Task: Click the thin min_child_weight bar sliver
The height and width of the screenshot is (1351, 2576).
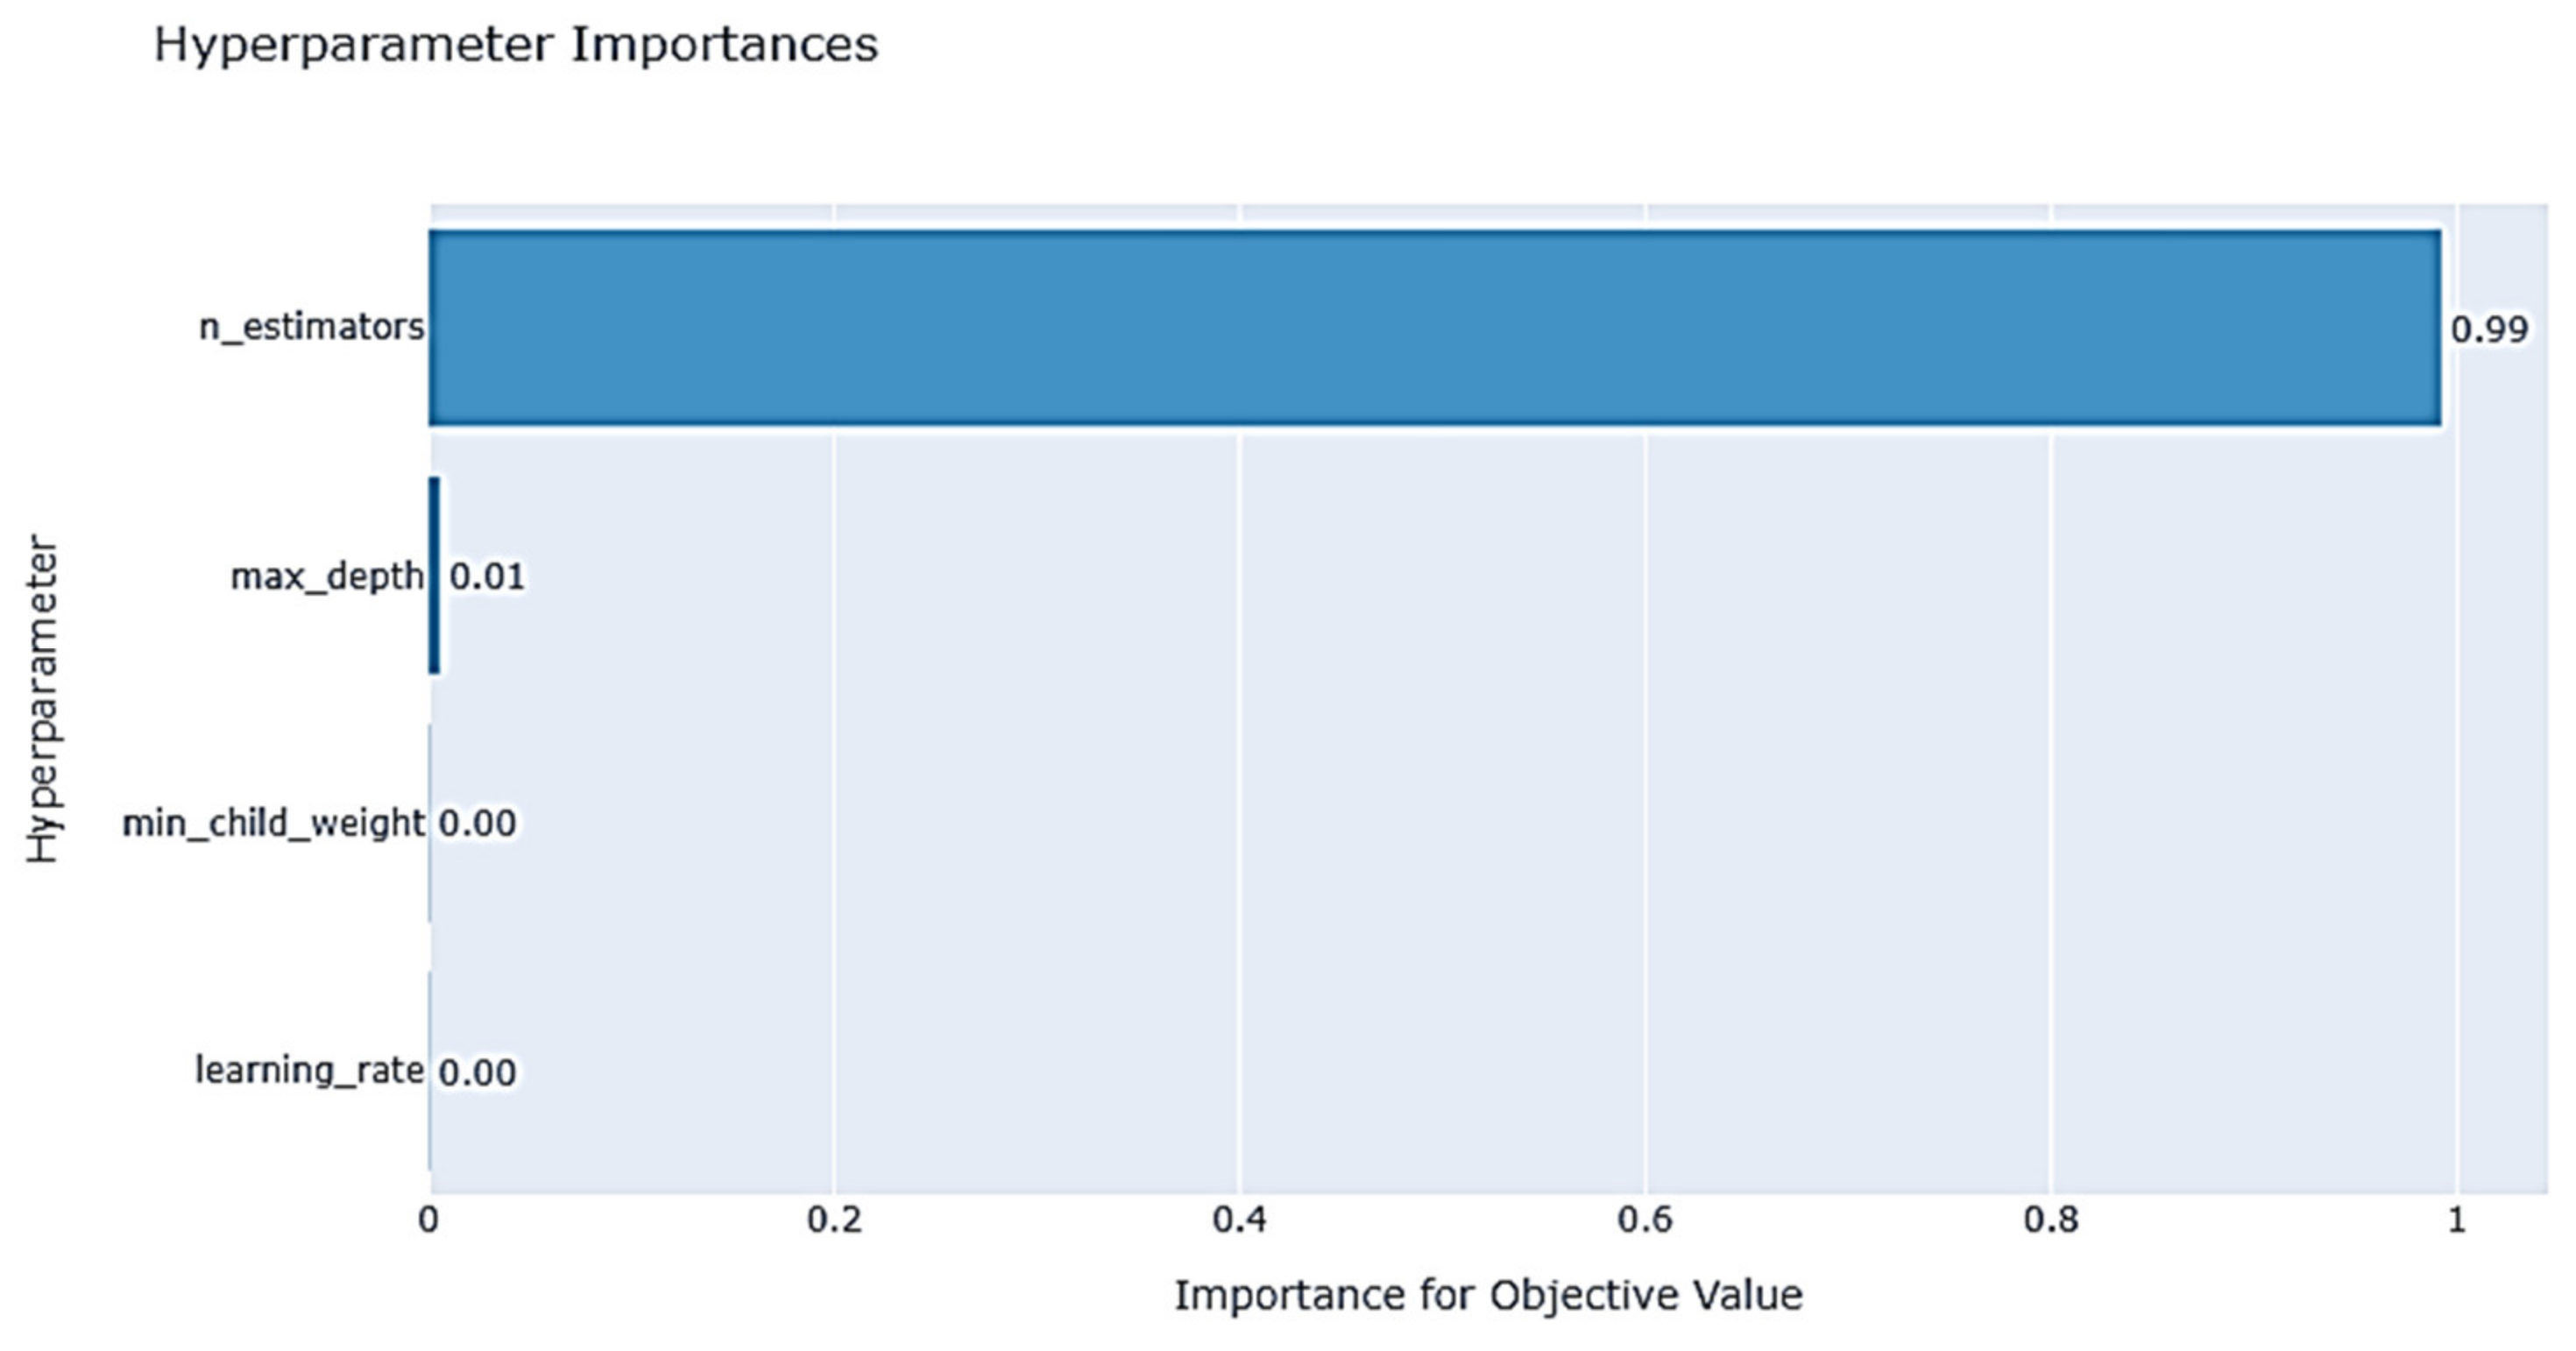Action: point(430,822)
